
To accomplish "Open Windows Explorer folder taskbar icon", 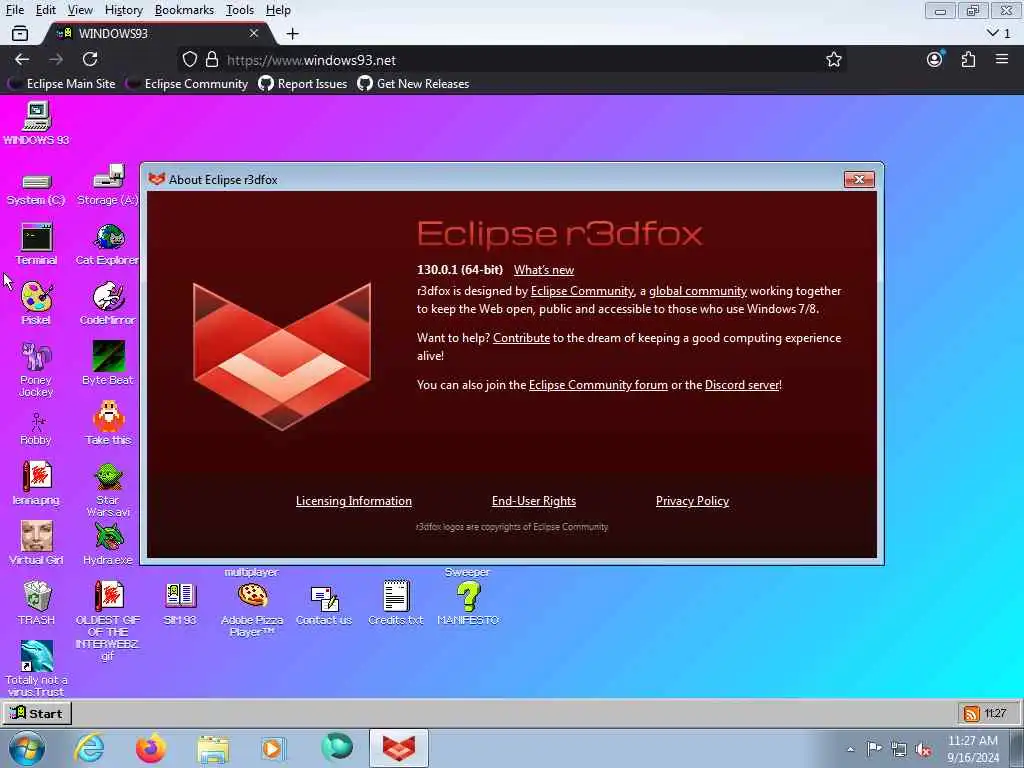I will [x=213, y=748].
